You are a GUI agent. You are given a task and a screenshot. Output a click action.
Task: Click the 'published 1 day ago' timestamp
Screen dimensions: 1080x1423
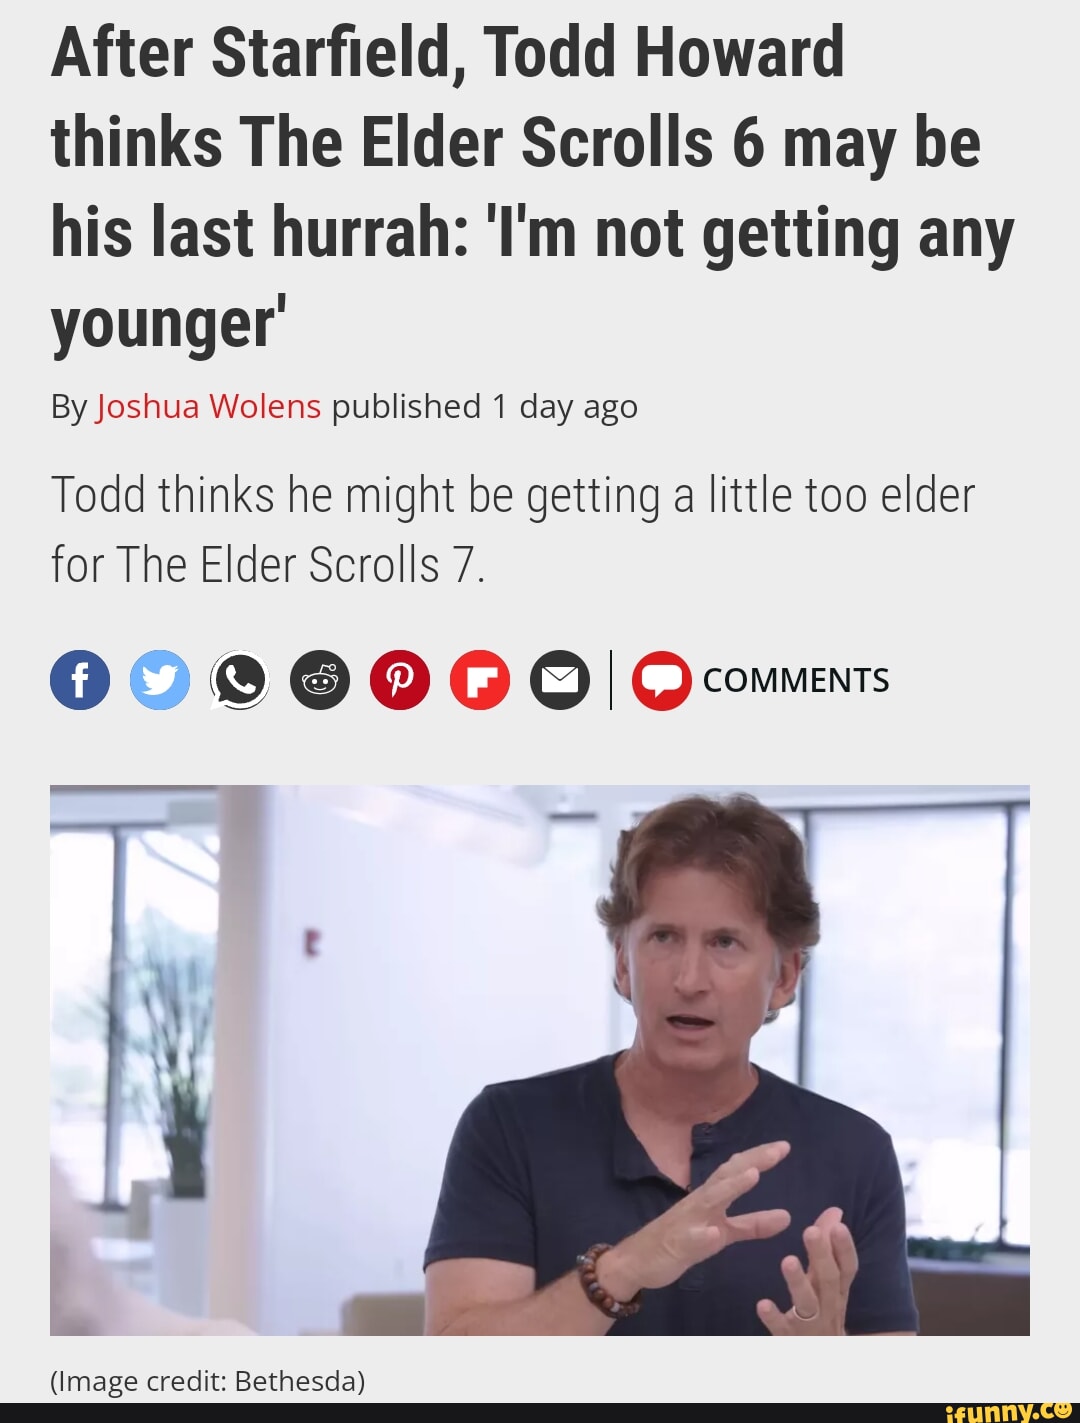484,407
